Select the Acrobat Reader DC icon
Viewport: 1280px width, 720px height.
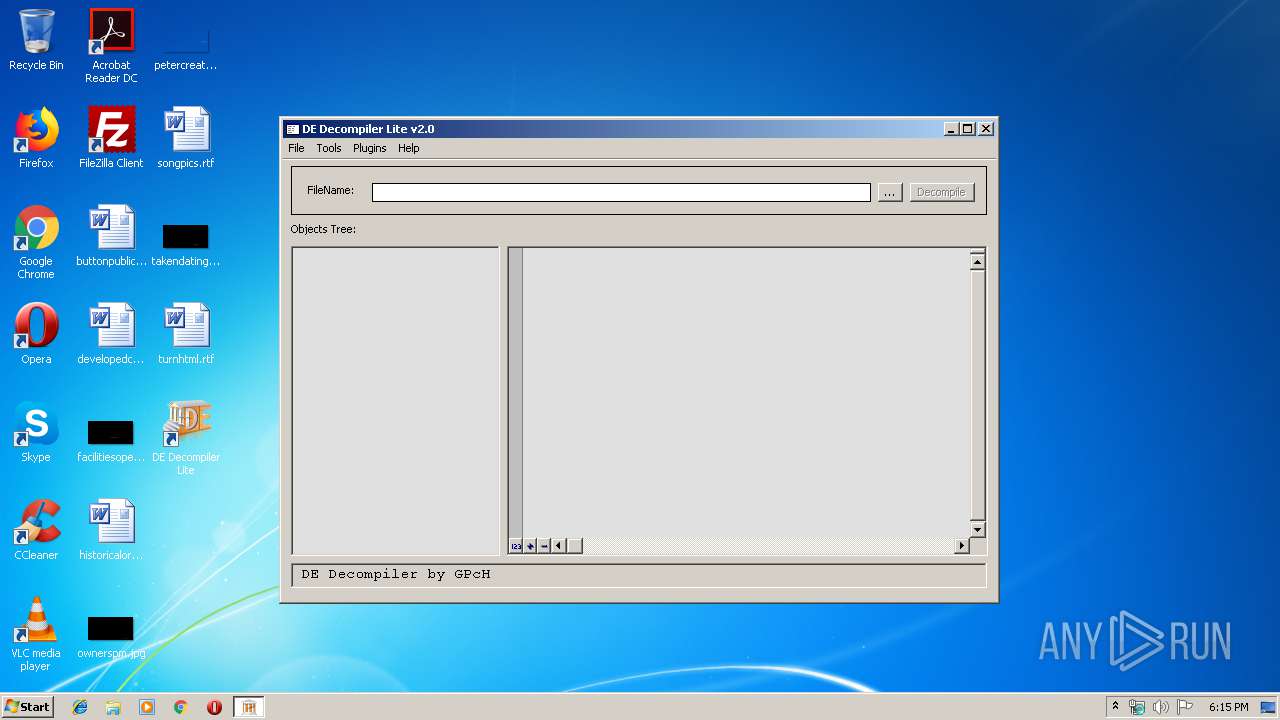[x=111, y=46]
